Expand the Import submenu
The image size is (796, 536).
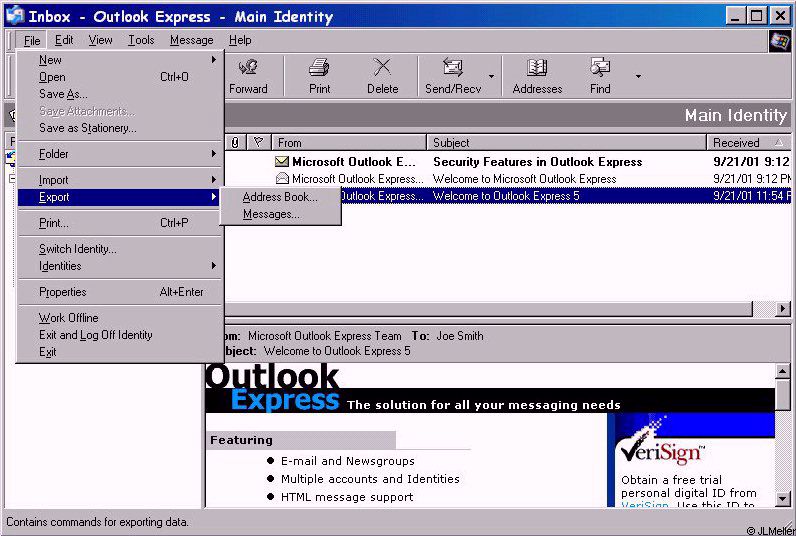tap(119, 180)
